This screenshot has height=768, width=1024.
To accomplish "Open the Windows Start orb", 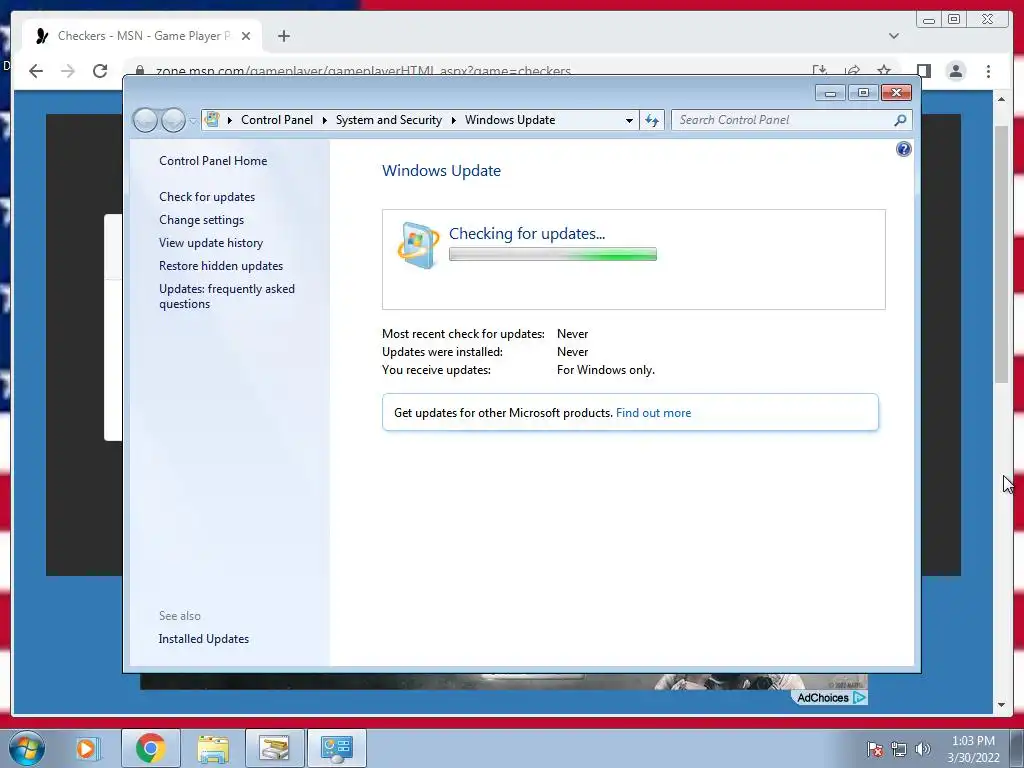I will coord(27,748).
